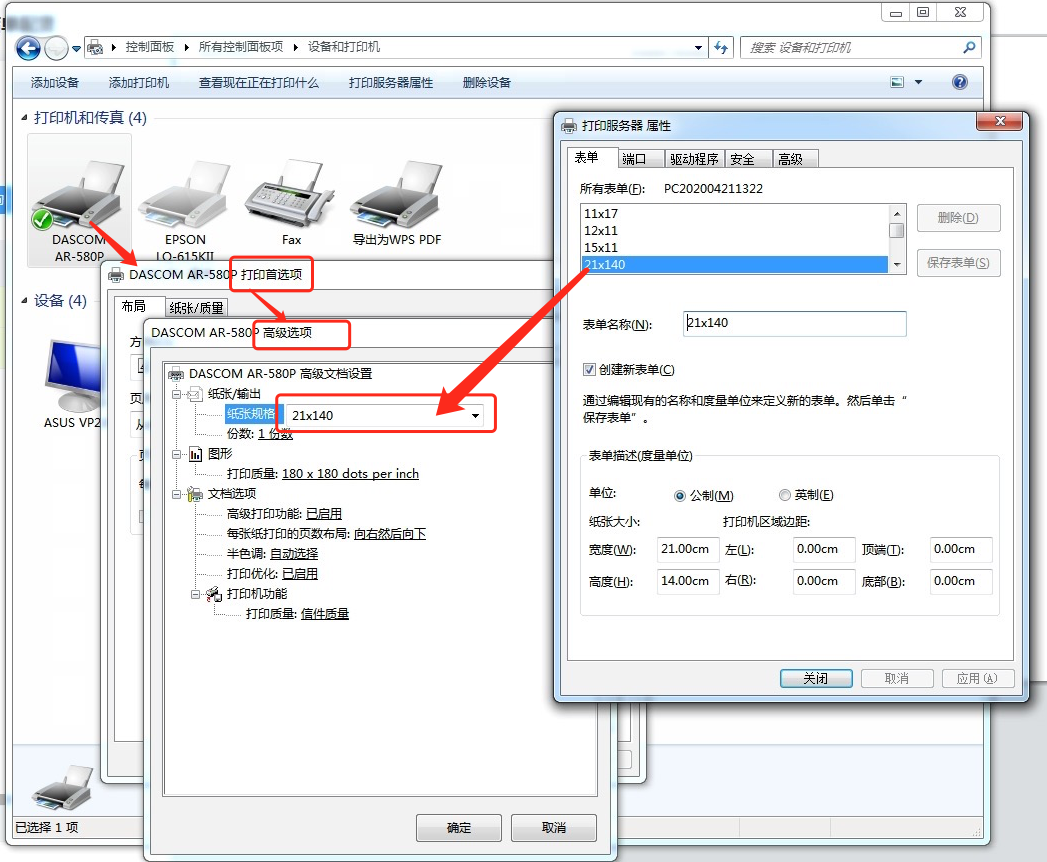Screen dimensions: 1047x862
Task: Click the 保存表单(S) button
Action: [x=958, y=263]
